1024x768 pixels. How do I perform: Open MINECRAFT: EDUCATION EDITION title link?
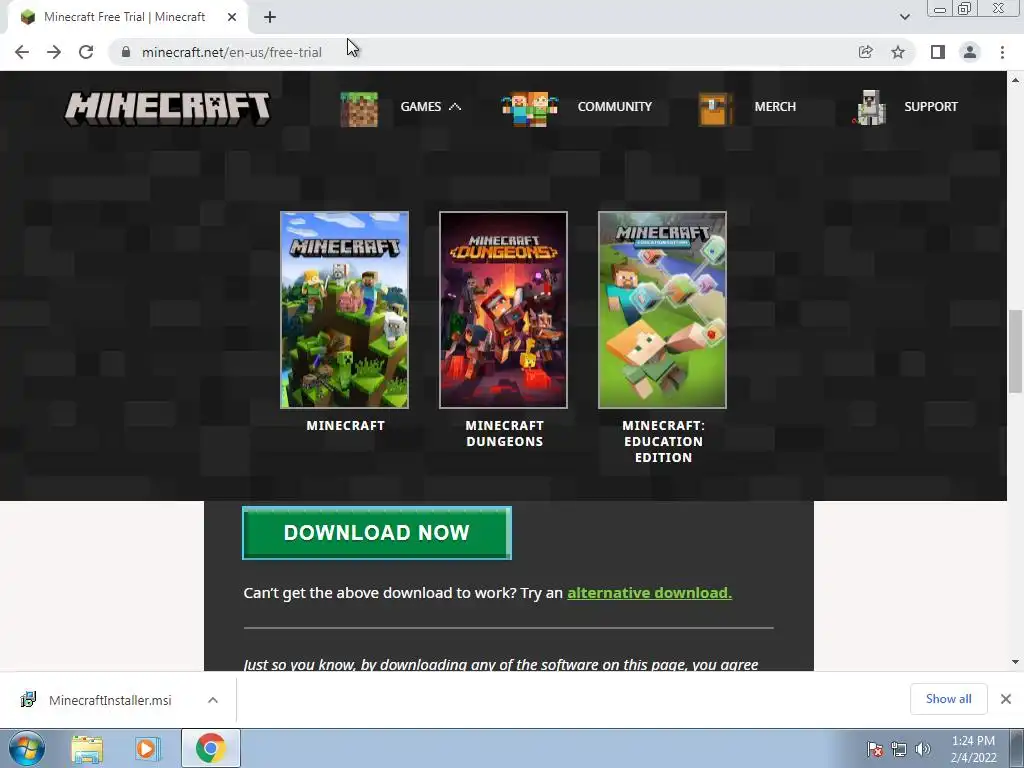[x=664, y=441]
